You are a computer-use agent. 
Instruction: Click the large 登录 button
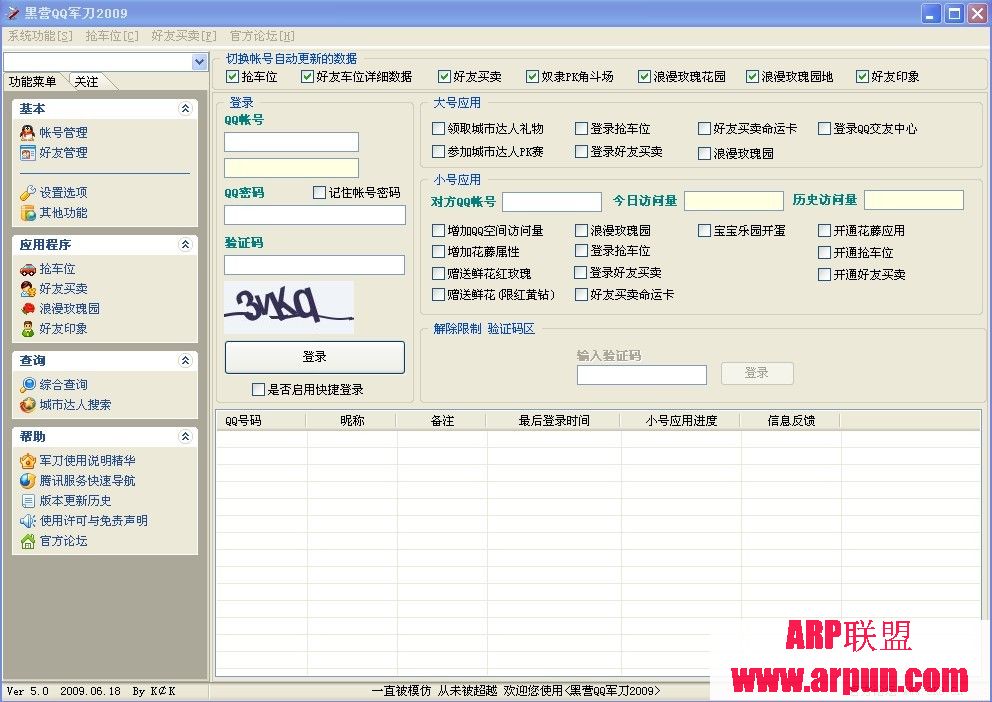pyautogui.click(x=314, y=357)
